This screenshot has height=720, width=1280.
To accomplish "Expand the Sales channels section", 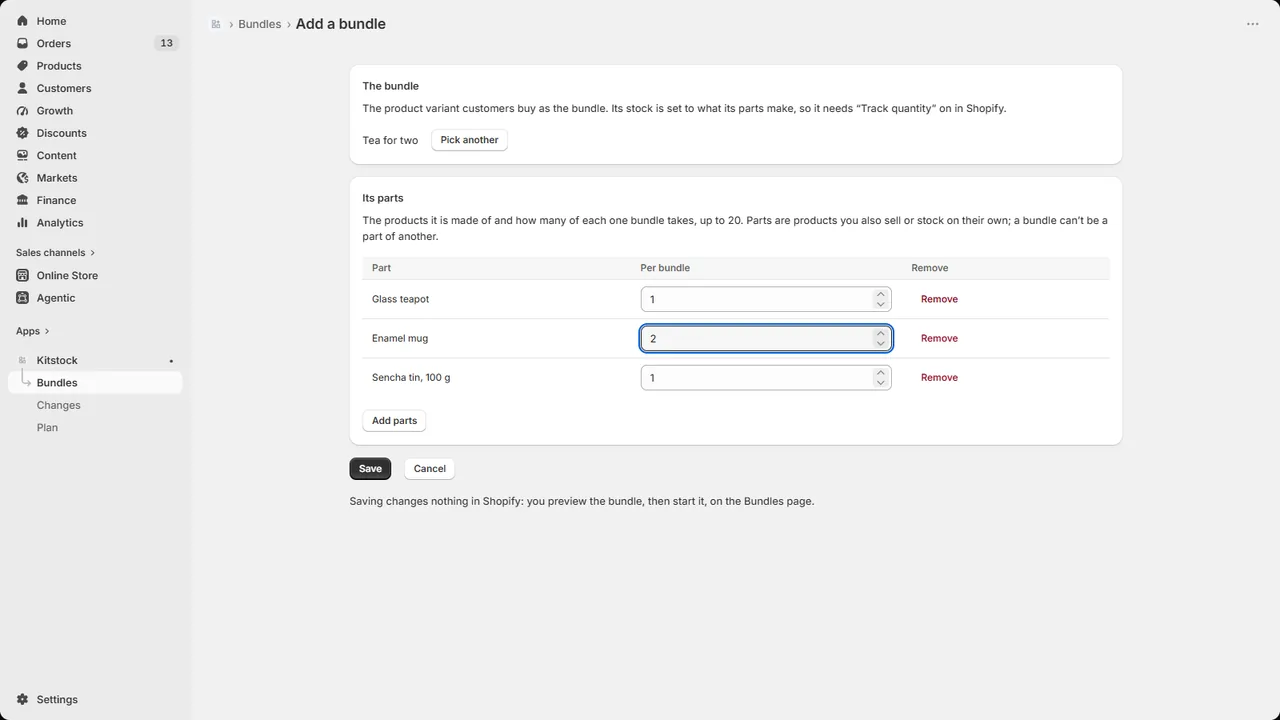I will (55, 253).
